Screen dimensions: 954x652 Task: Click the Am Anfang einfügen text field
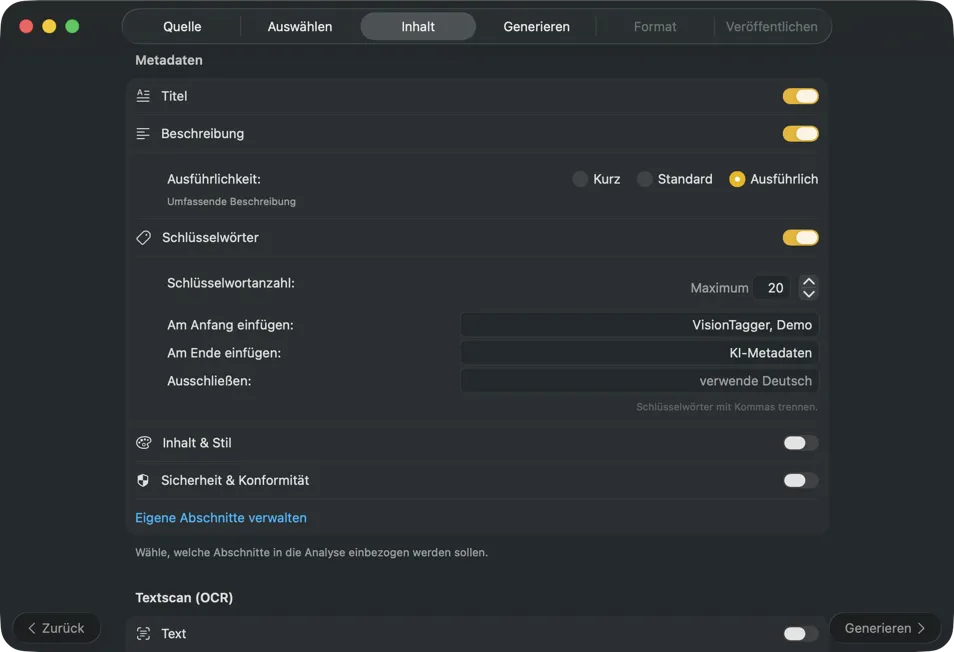click(x=639, y=325)
